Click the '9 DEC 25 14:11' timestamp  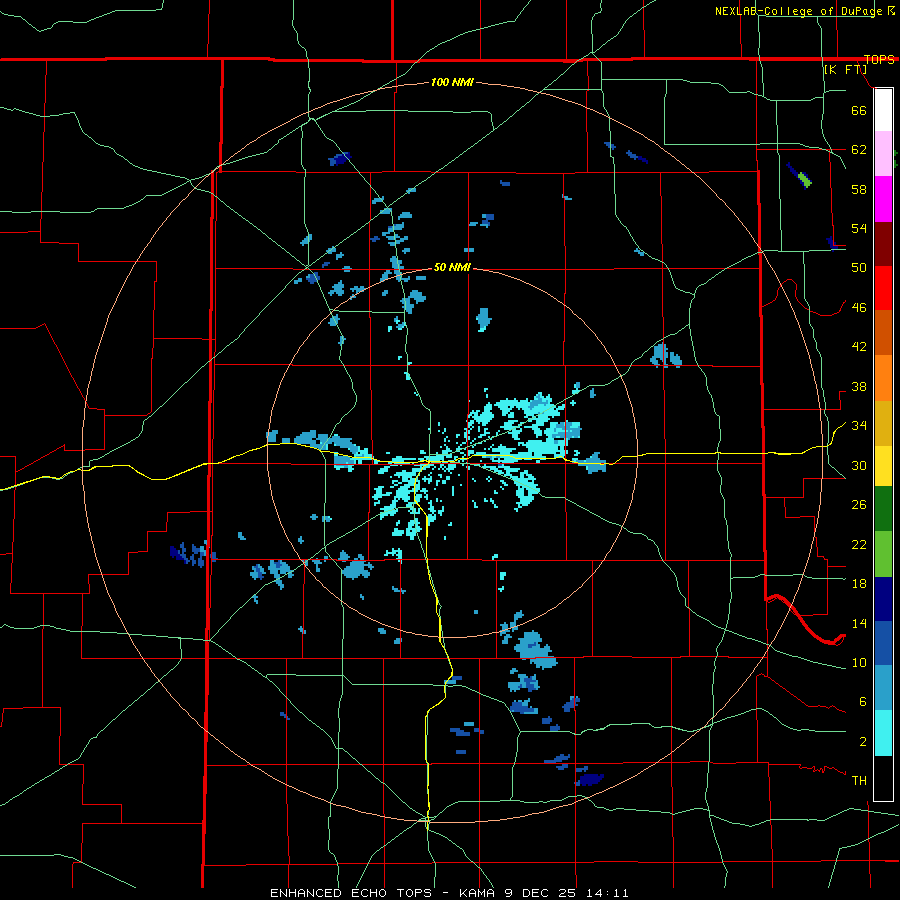click(568, 893)
